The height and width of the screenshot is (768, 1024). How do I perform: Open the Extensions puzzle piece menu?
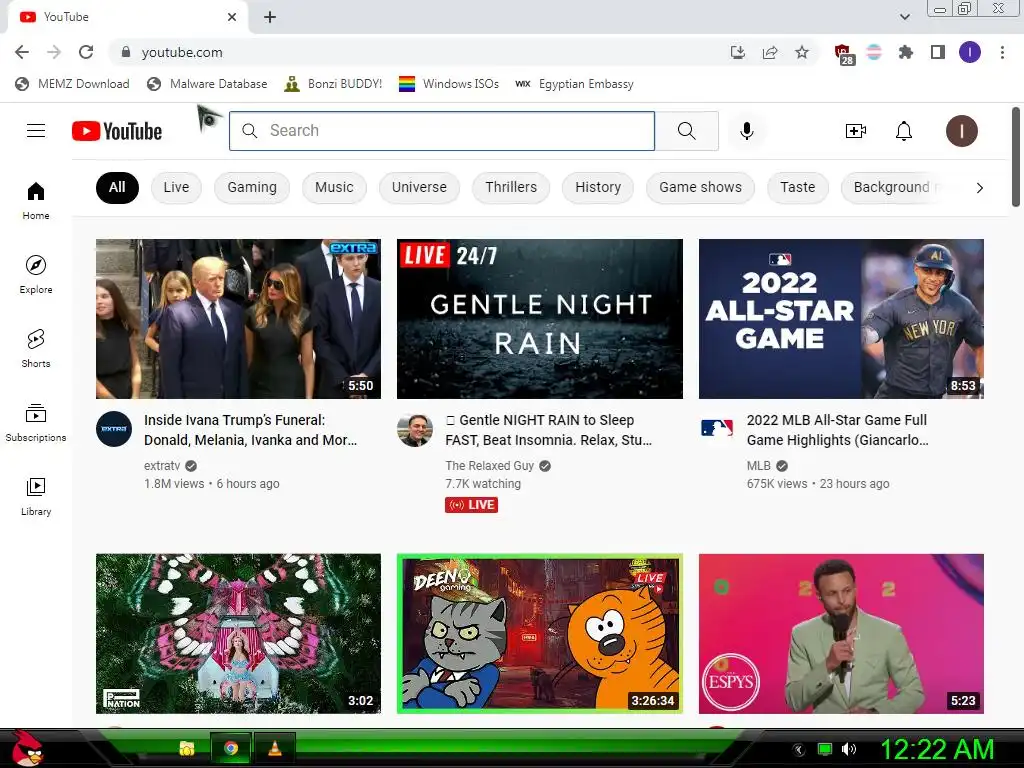click(906, 52)
